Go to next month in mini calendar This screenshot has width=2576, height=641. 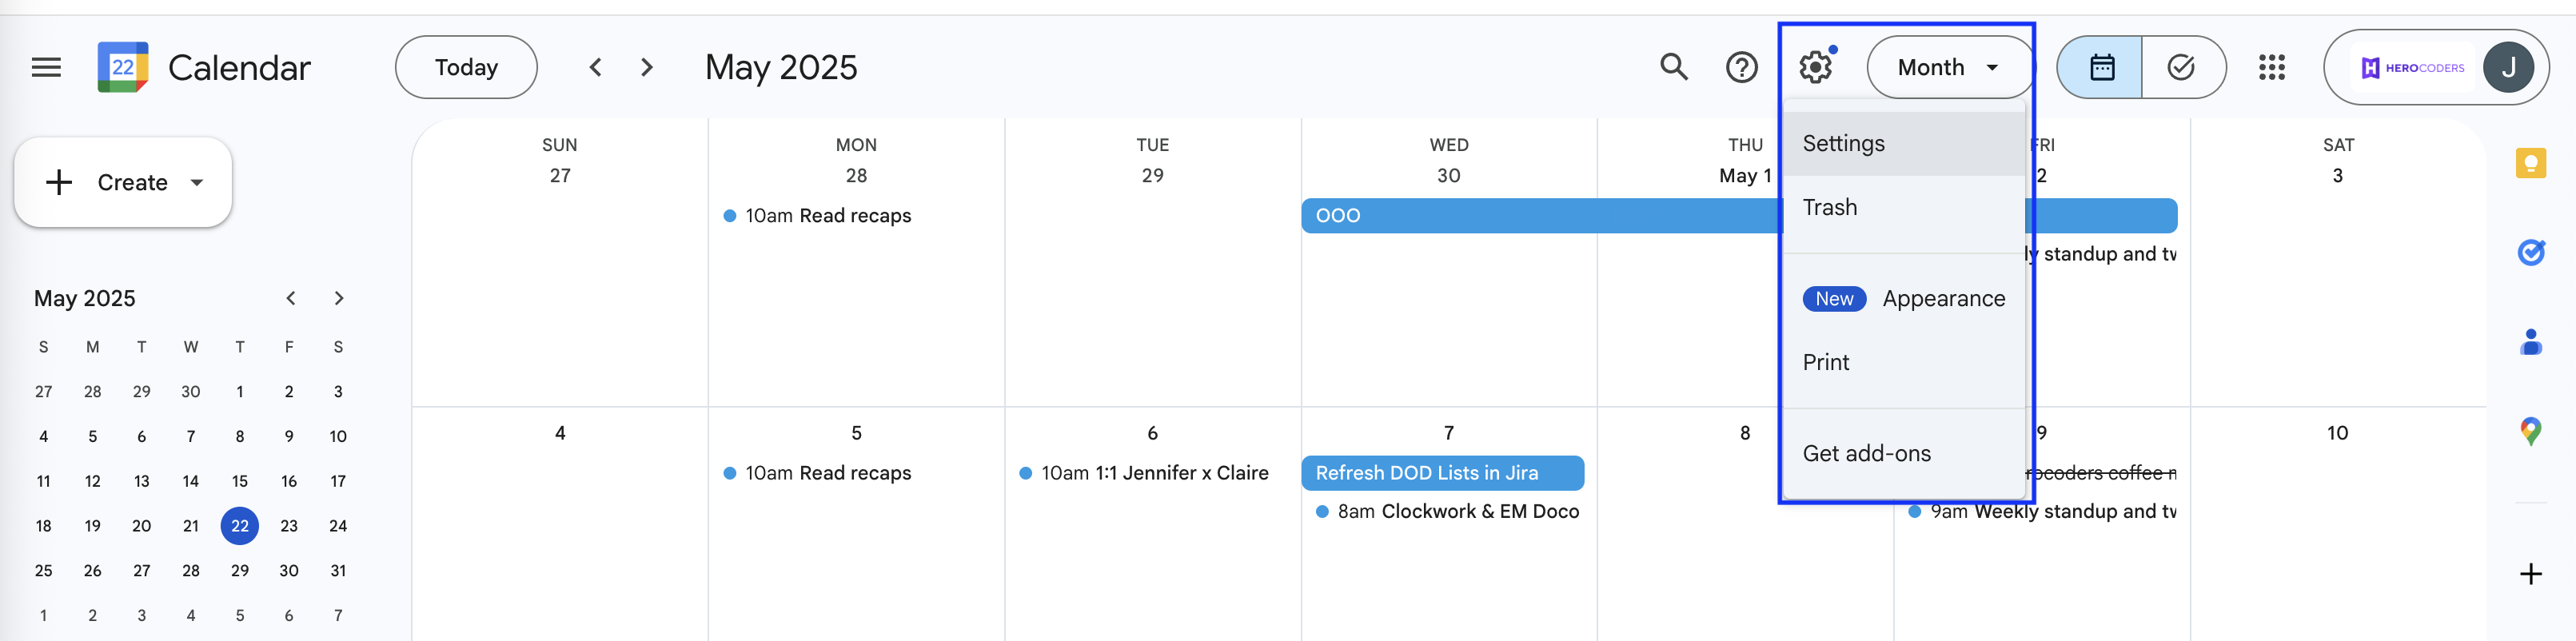coord(339,298)
